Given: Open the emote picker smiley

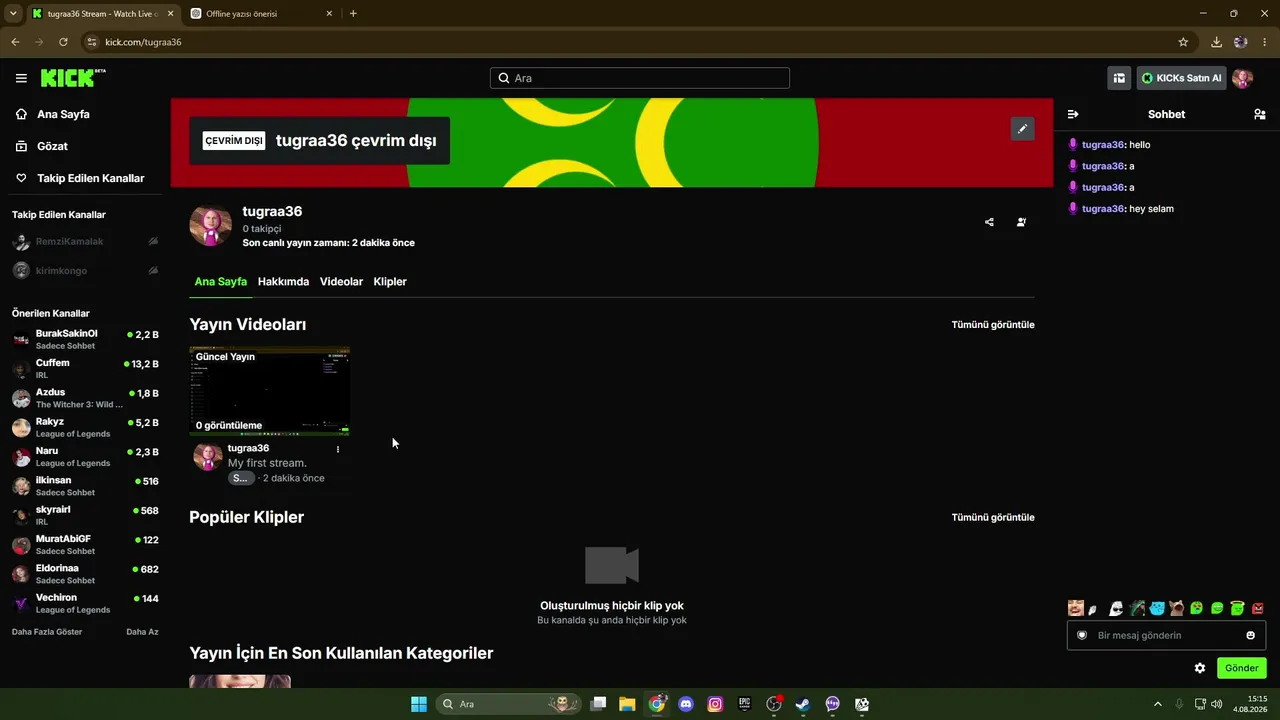Looking at the screenshot, I should click(x=1250, y=635).
